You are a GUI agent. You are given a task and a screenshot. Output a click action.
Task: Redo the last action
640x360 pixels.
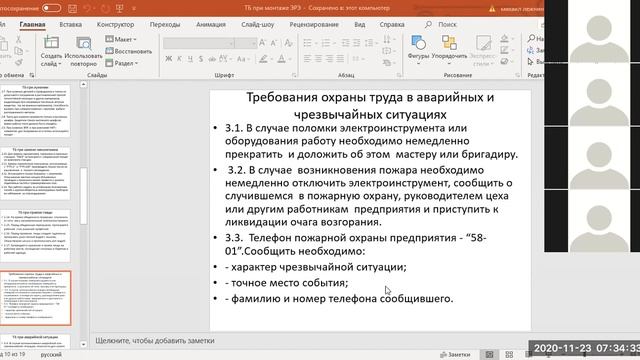(x=105, y=9)
